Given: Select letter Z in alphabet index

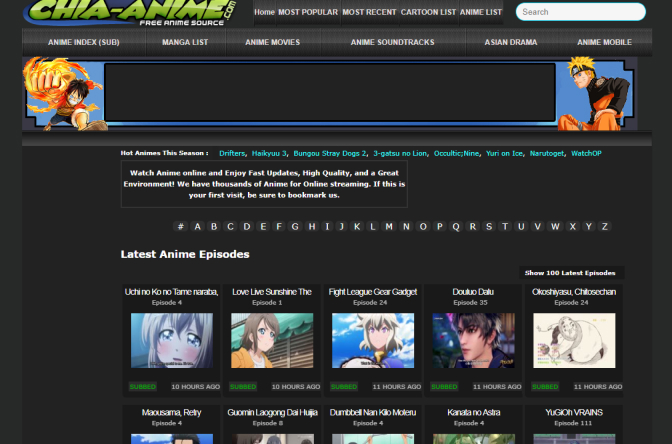Looking at the screenshot, I should (605, 226).
